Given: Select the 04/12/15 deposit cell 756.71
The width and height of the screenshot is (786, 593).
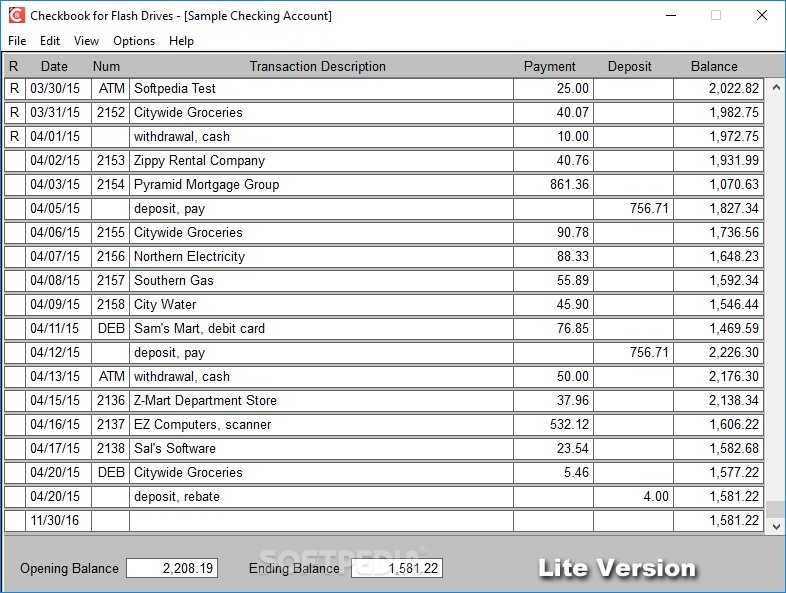Looking at the screenshot, I should coord(634,353).
